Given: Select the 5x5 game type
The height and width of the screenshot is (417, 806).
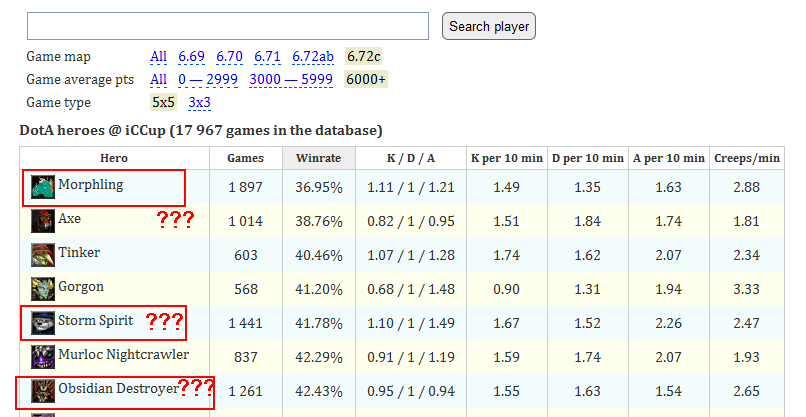Looking at the screenshot, I should [163, 102].
